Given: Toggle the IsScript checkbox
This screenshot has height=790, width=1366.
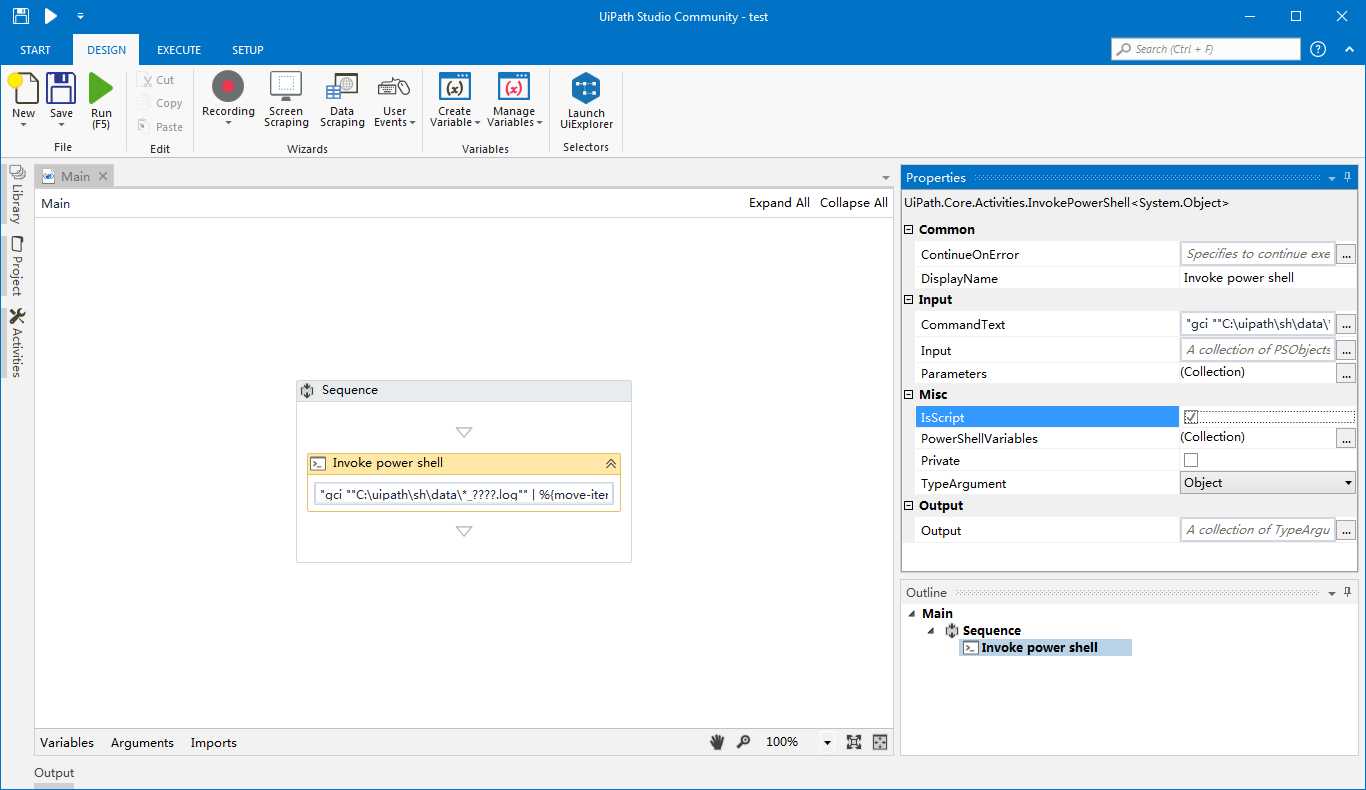Looking at the screenshot, I should (x=1191, y=417).
